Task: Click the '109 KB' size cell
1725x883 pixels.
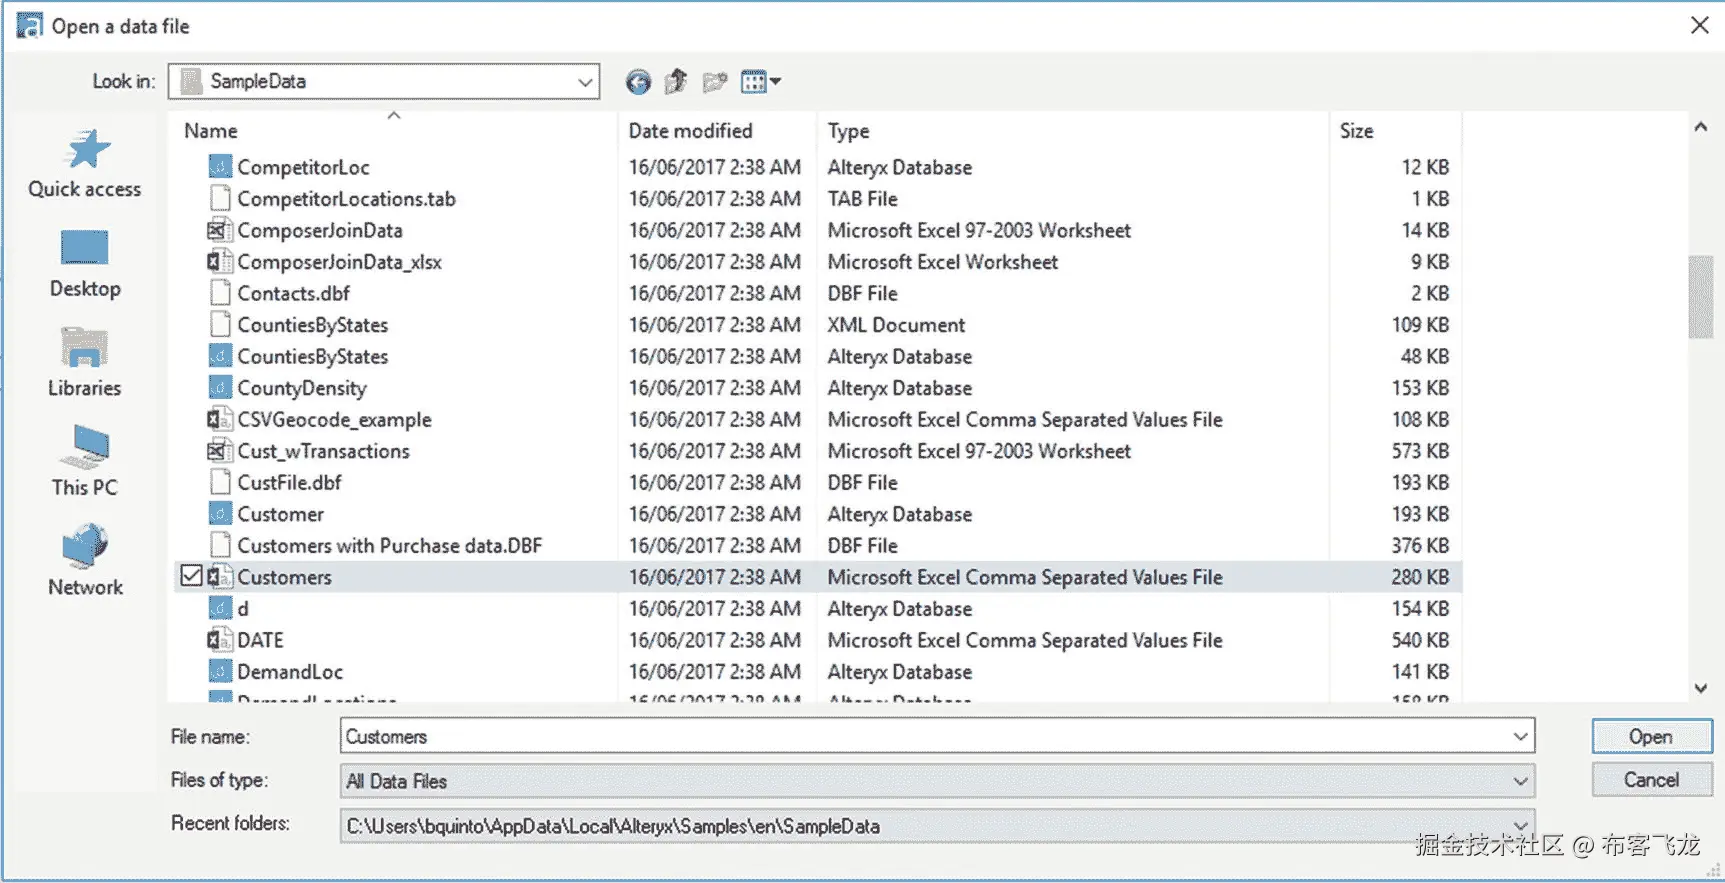Action: [1420, 325]
